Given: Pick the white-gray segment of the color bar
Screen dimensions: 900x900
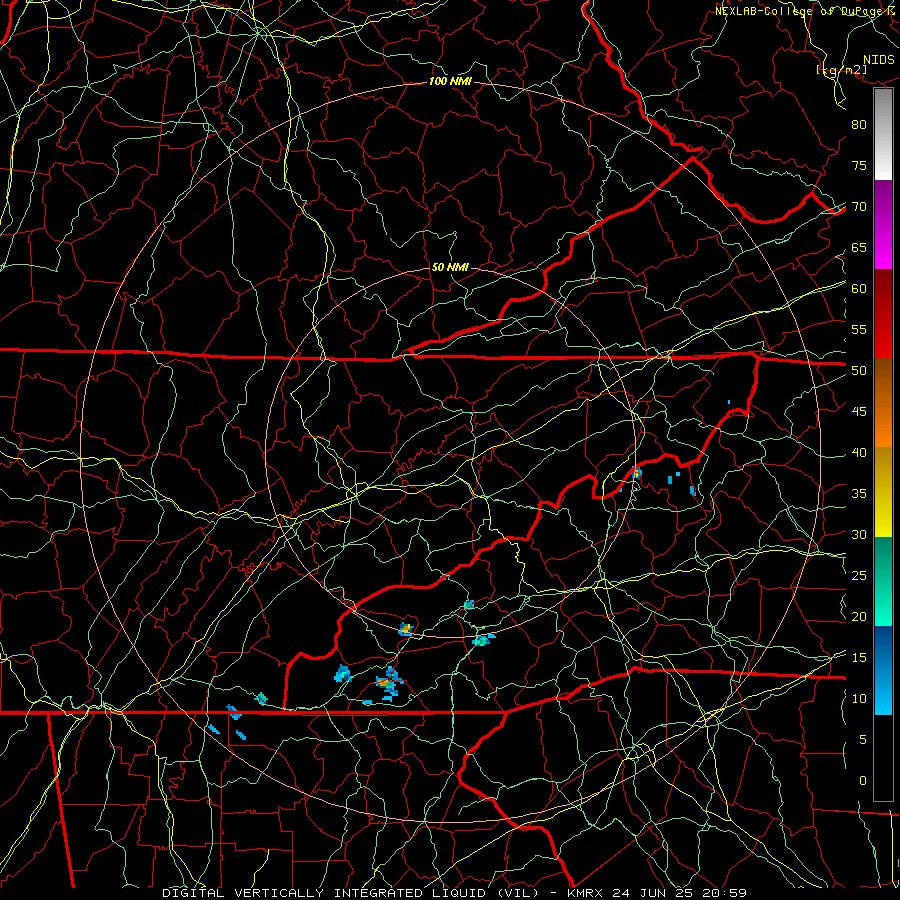Looking at the screenshot, I should pyautogui.click(x=883, y=134).
